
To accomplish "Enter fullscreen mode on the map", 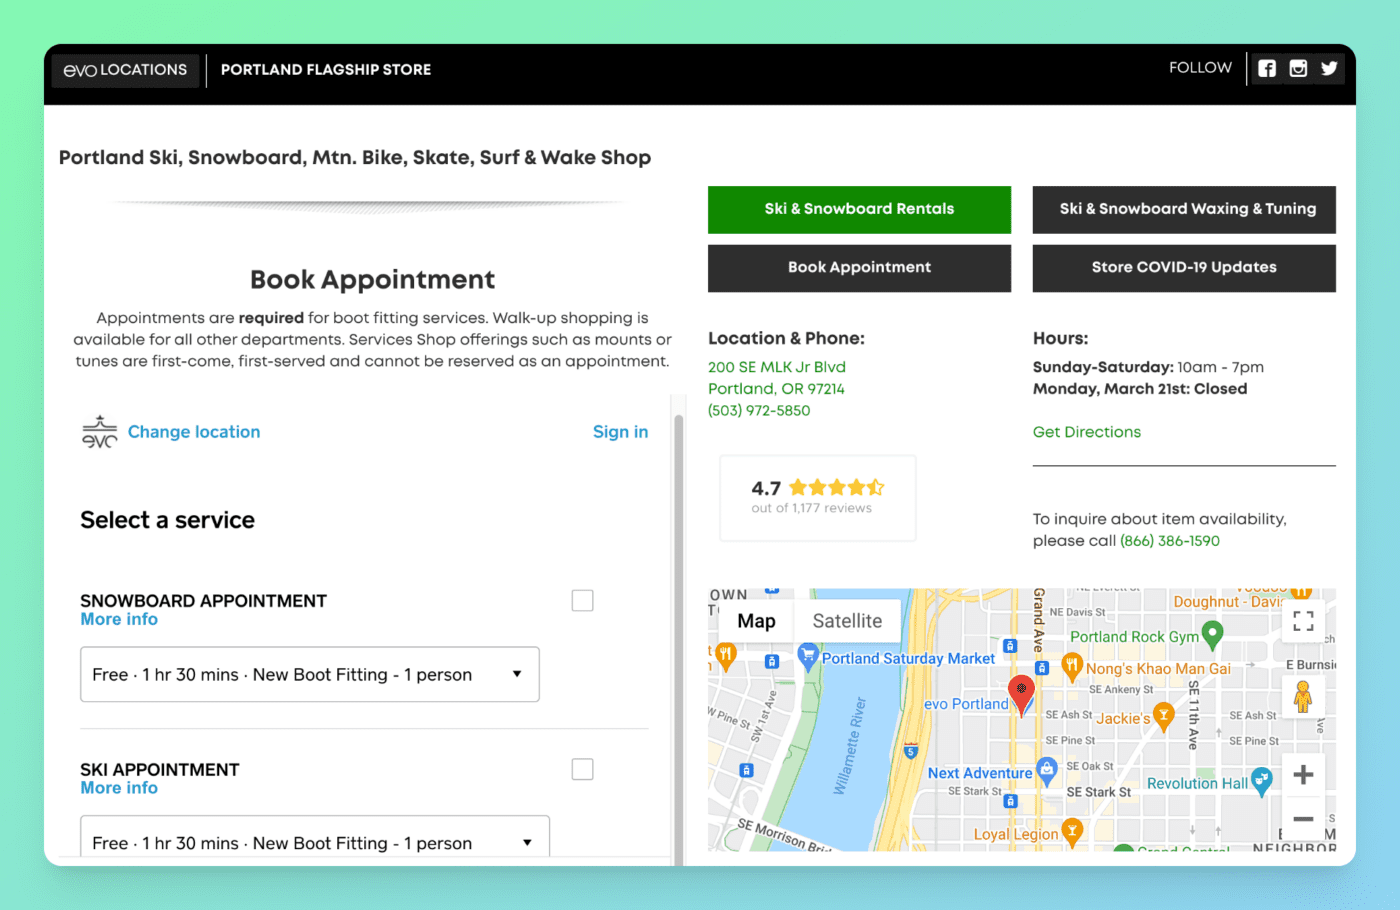I will pyautogui.click(x=1303, y=620).
